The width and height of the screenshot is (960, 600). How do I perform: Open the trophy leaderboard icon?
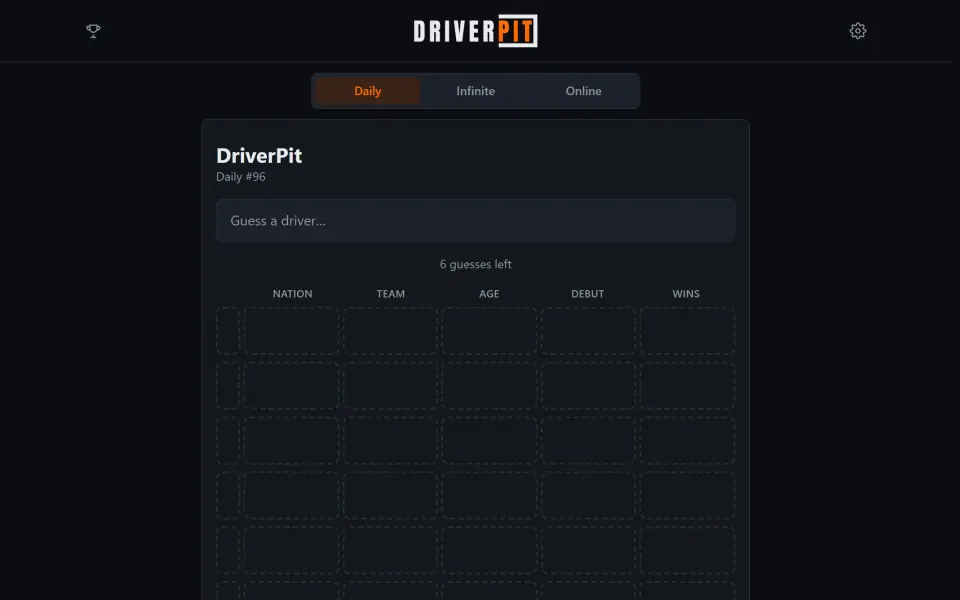93,31
